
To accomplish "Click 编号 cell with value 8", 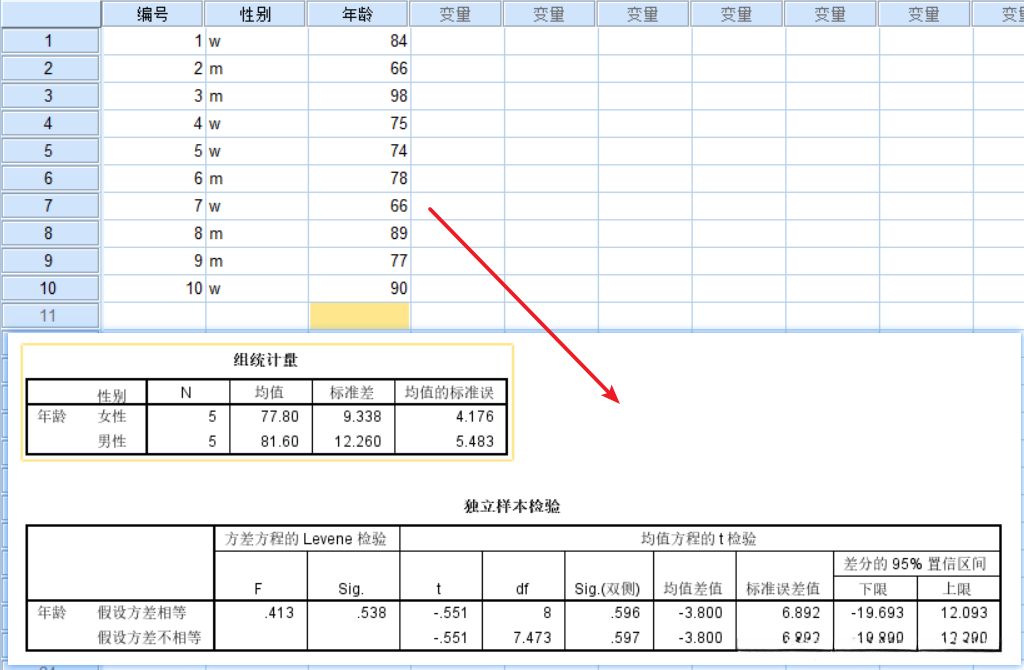I will click(x=154, y=233).
